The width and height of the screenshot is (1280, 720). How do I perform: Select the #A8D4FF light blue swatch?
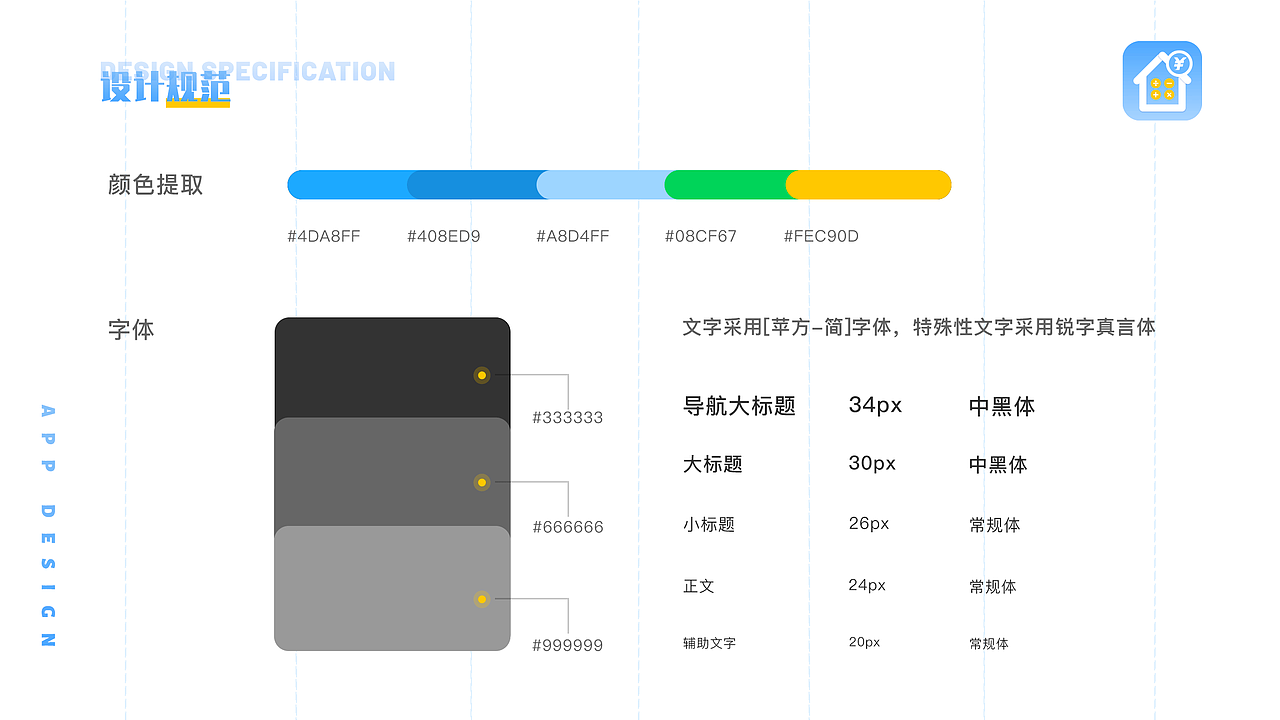click(600, 184)
